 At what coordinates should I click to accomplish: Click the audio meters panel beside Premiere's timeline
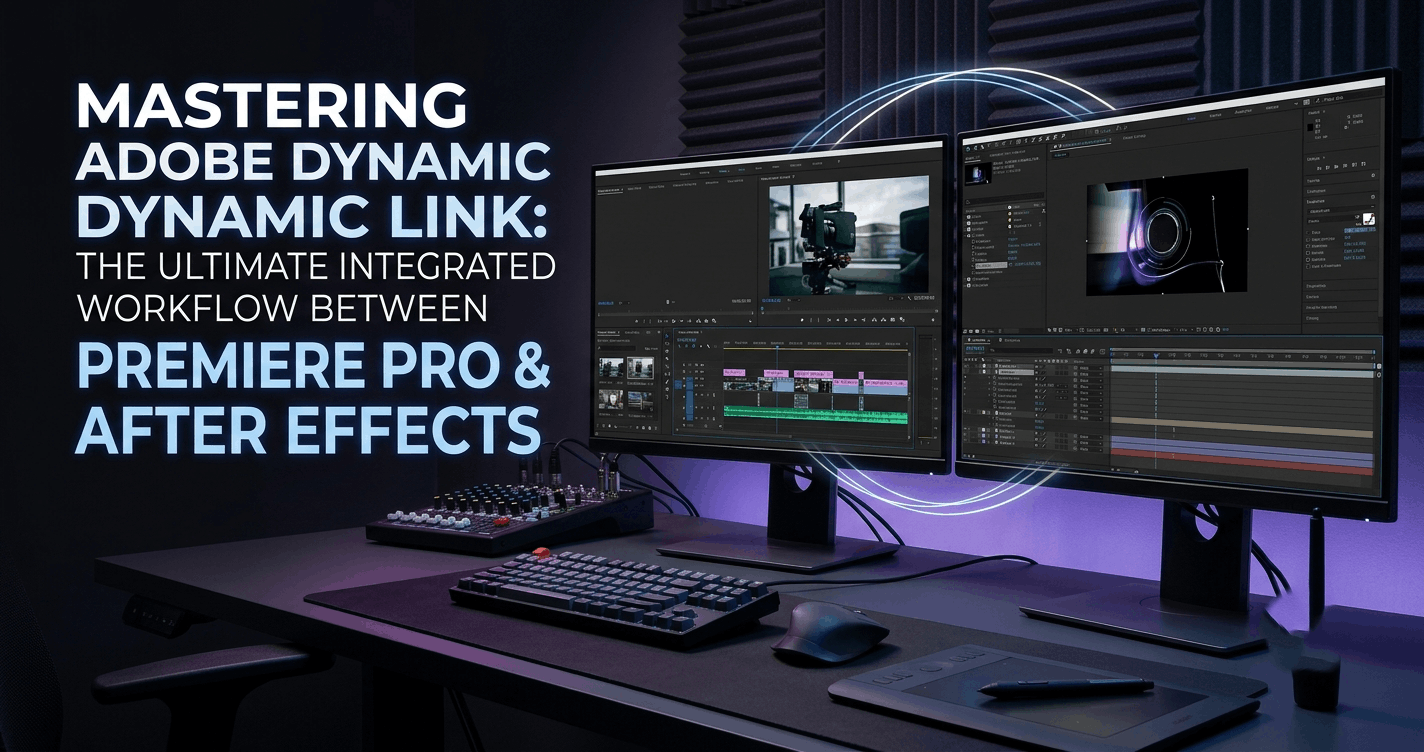[925, 388]
